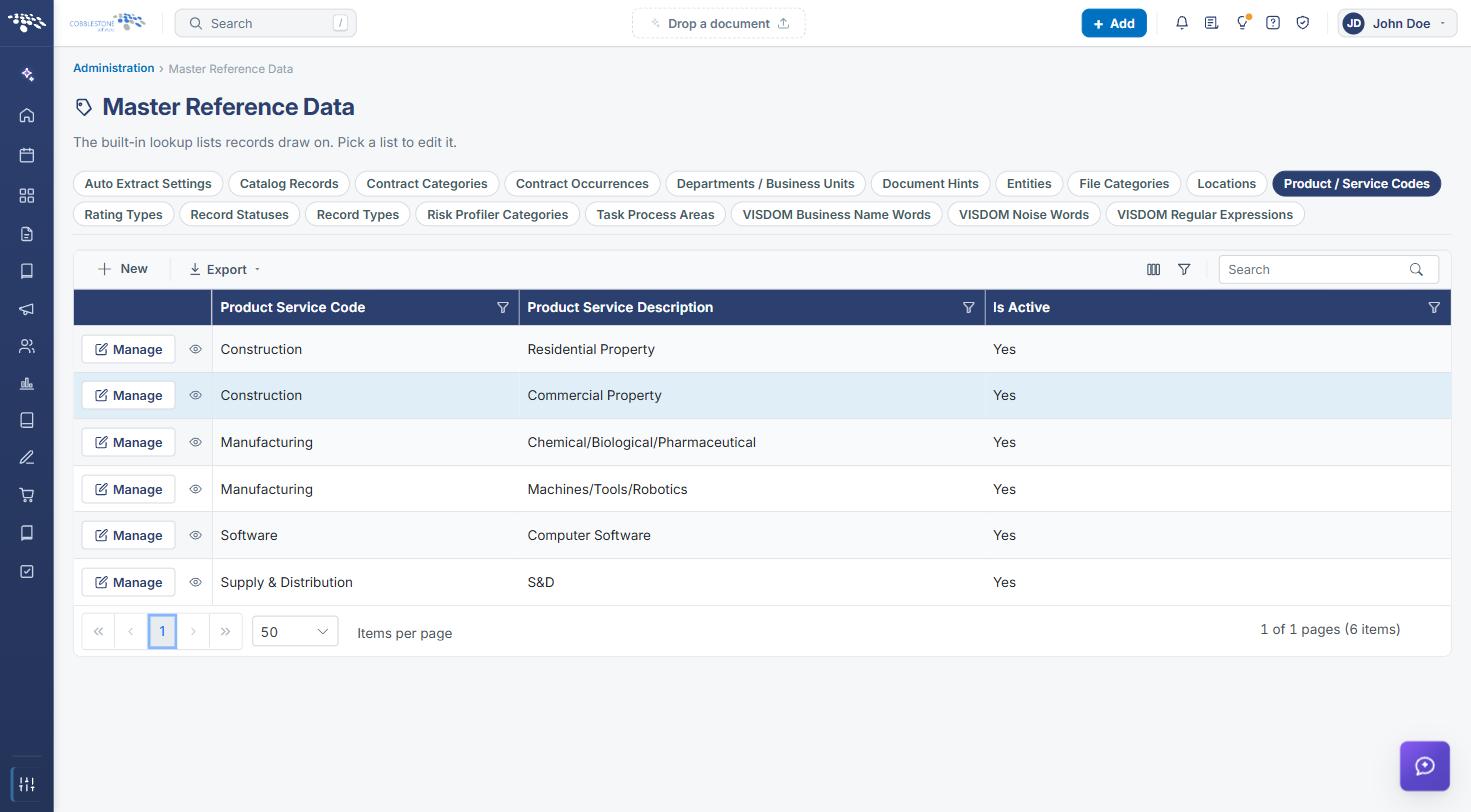Open the megaphone icon in sidebar
The height and width of the screenshot is (812, 1471).
[x=27, y=309]
